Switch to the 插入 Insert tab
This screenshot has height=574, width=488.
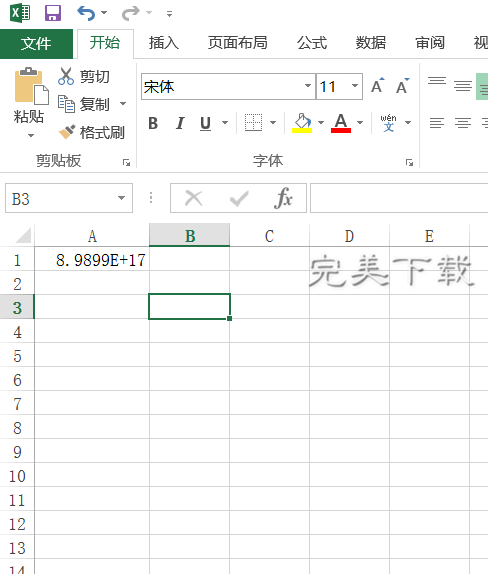(164, 43)
